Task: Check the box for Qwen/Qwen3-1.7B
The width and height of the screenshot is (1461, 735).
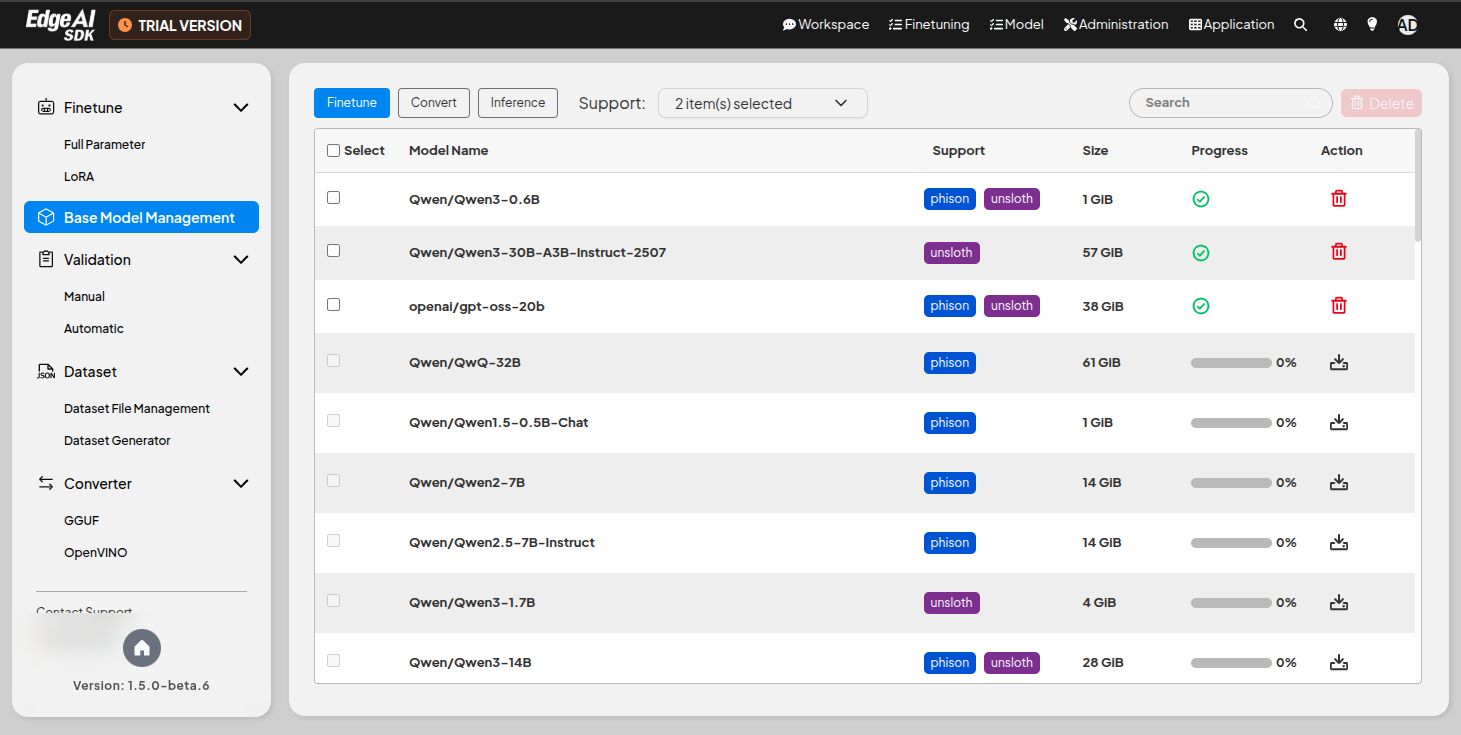Action: tap(334, 600)
